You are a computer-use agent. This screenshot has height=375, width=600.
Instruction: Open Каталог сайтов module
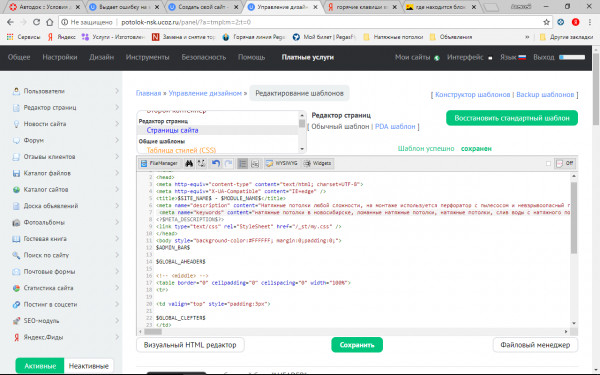coord(46,189)
